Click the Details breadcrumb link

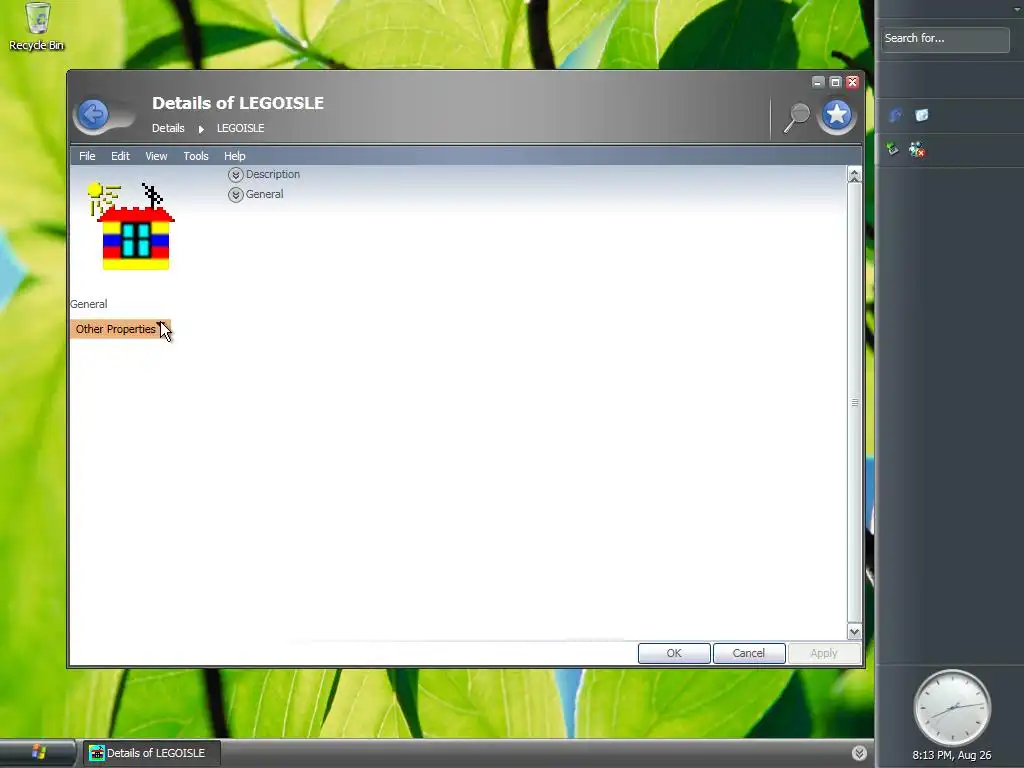pos(168,128)
